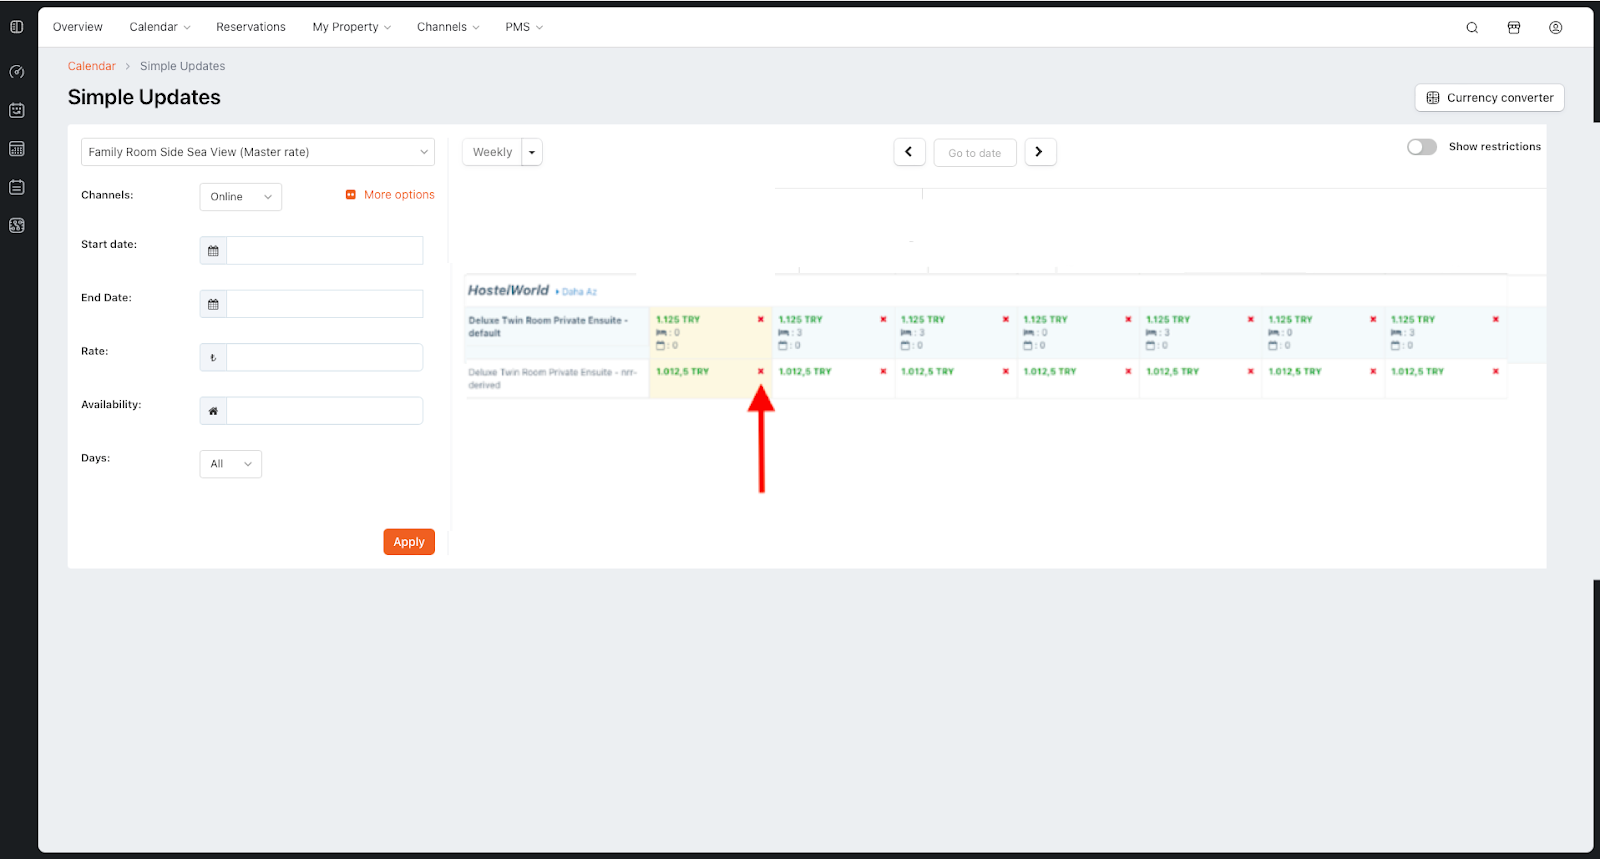Image resolution: width=1600 pixels, height=859 pixels.
Task: Open the store marketplace icon in header
Action: pyautogui.click(x=1514, y=28)
